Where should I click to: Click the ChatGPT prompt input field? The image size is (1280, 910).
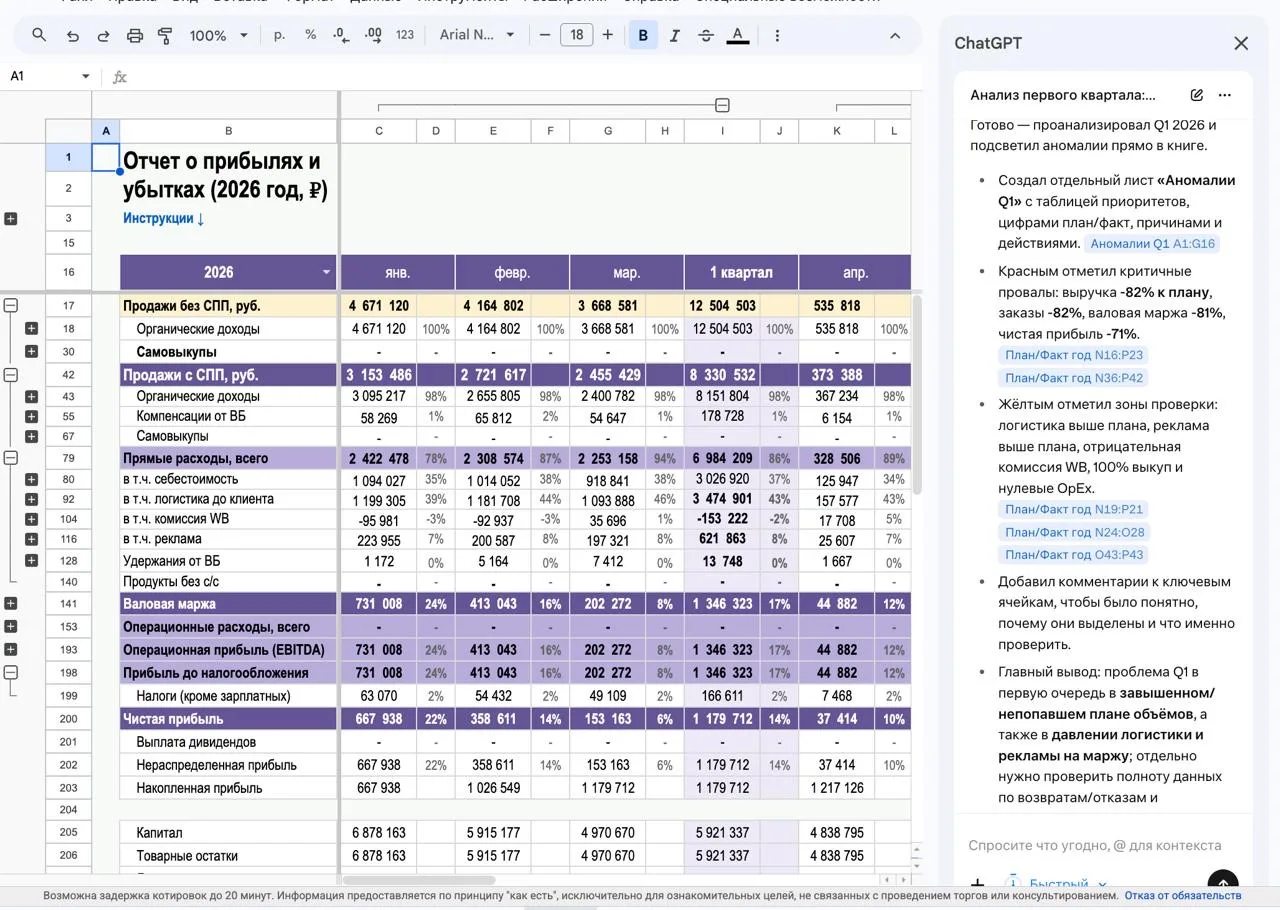[1095, 845]
